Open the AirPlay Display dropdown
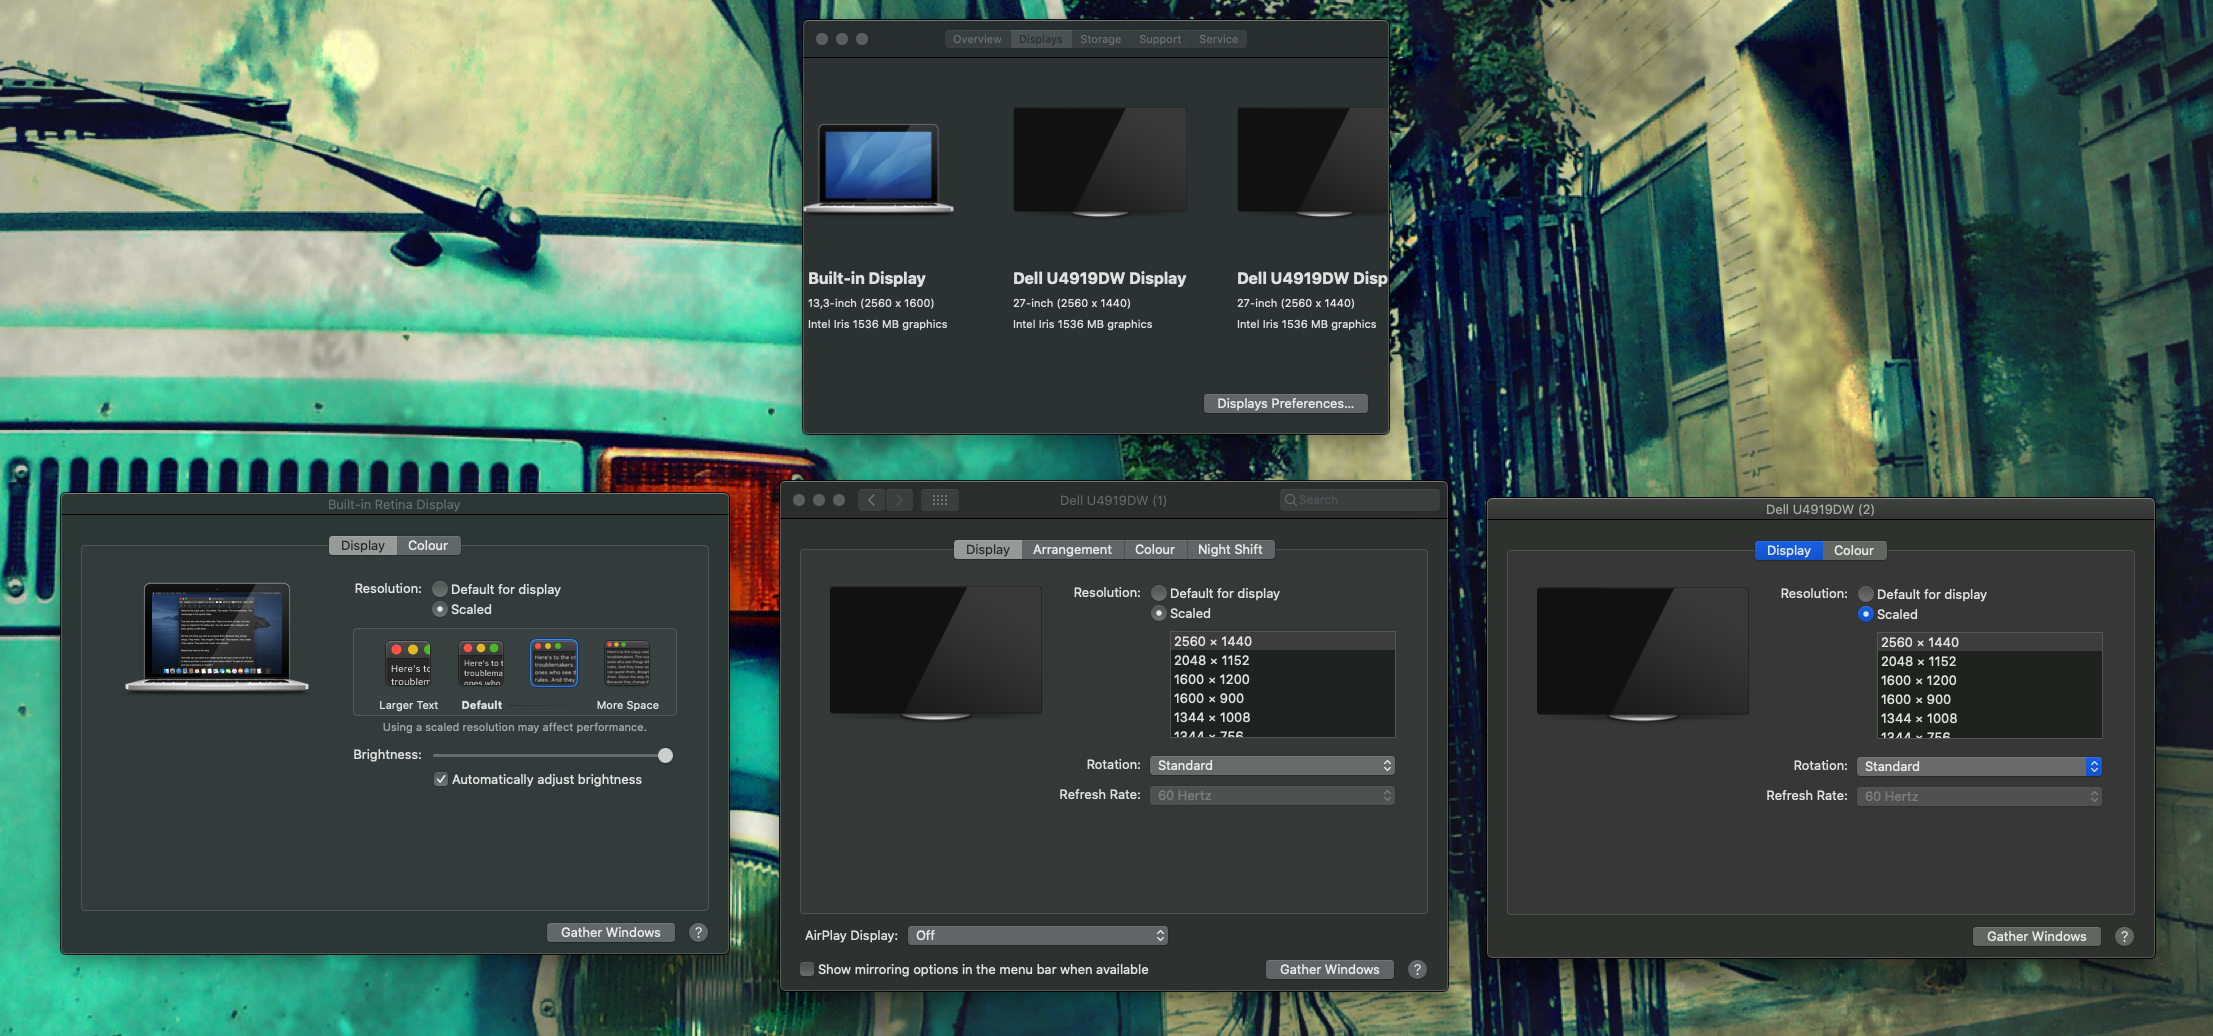The height and width of the screenshot is (1036, 2213). [x=1038, y=935]
